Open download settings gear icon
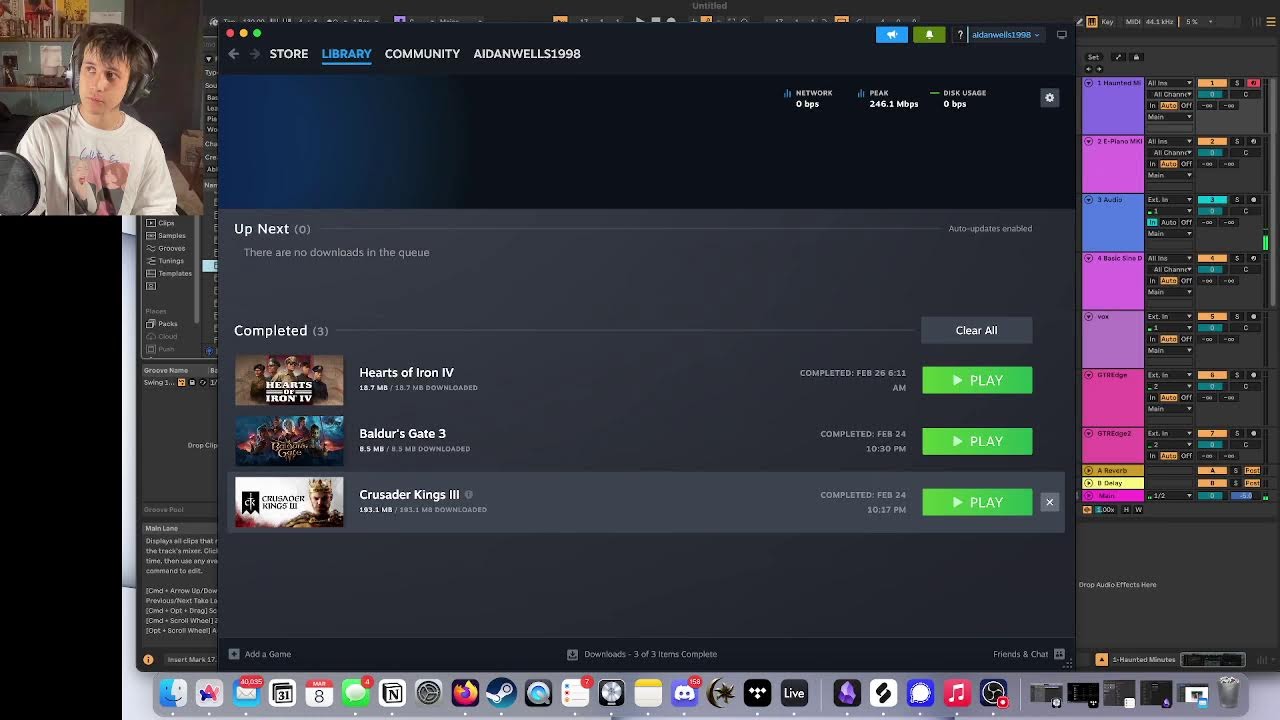The width and height of the screenshot is (1280, 720). click(1049, 97)
